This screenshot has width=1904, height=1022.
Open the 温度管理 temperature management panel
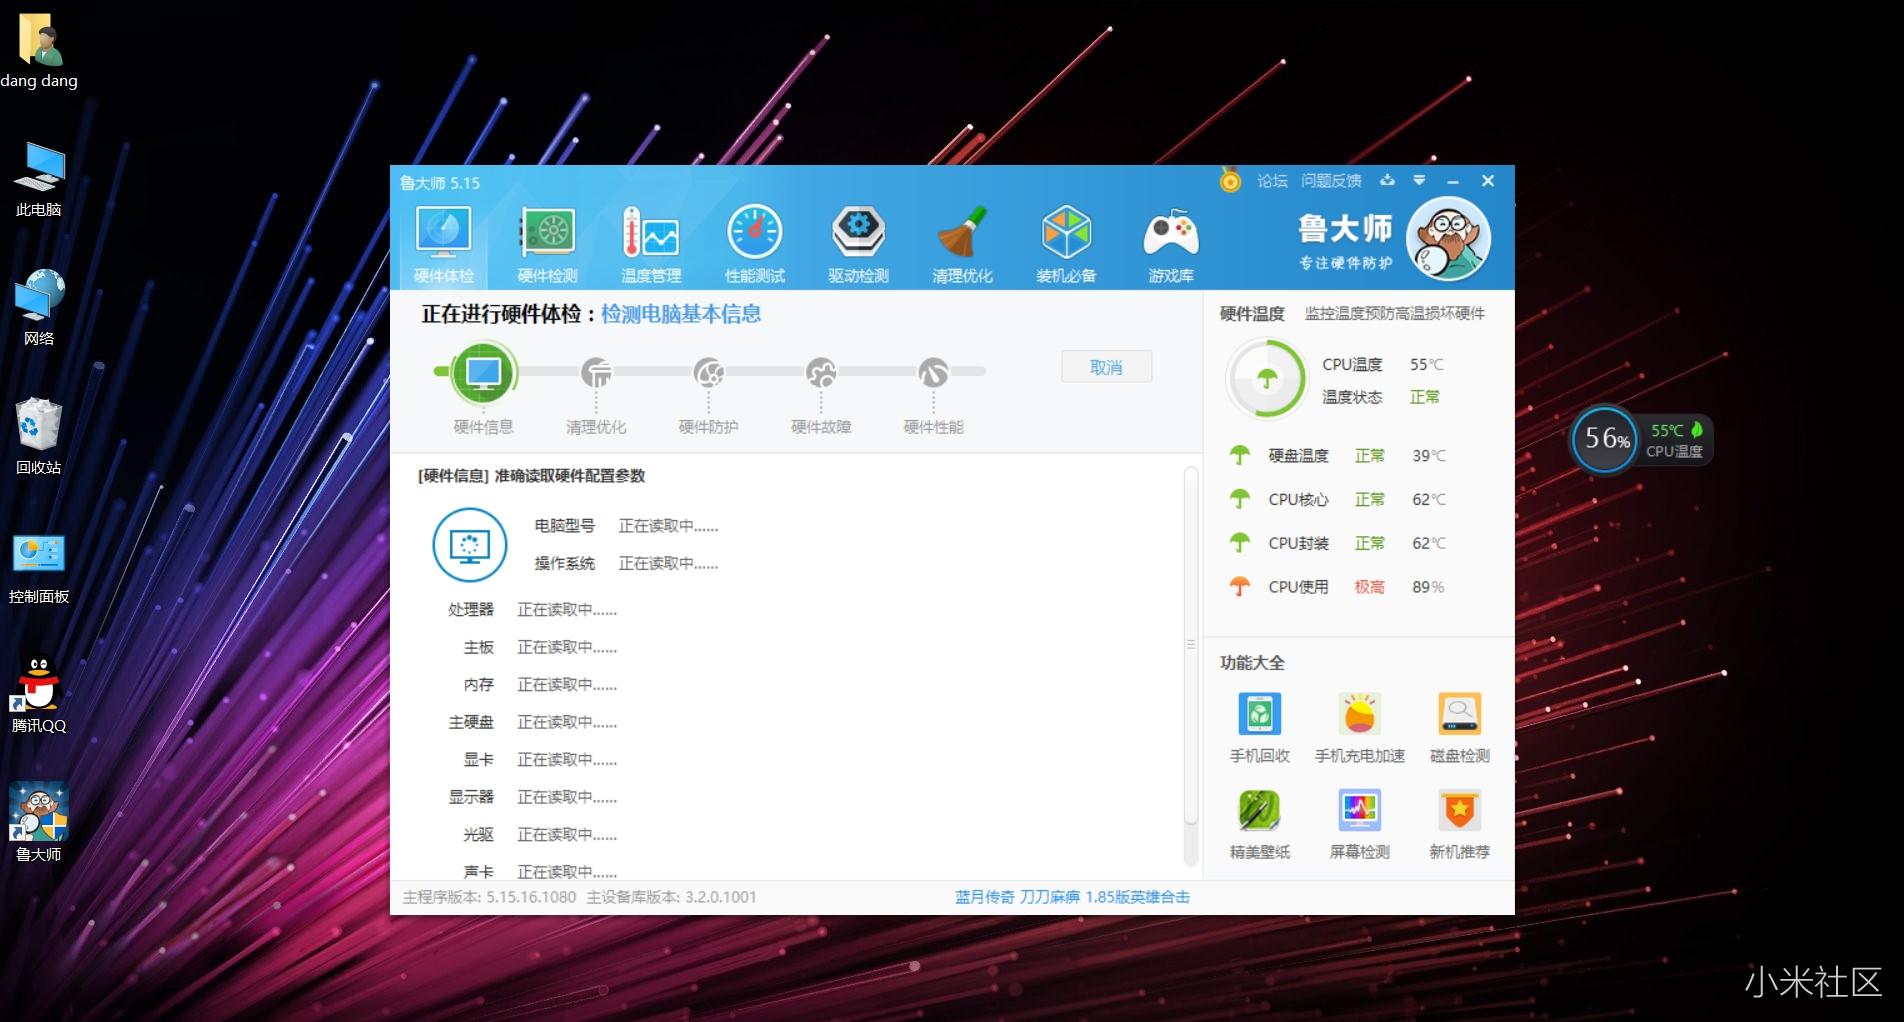click(x=650, y=240)
